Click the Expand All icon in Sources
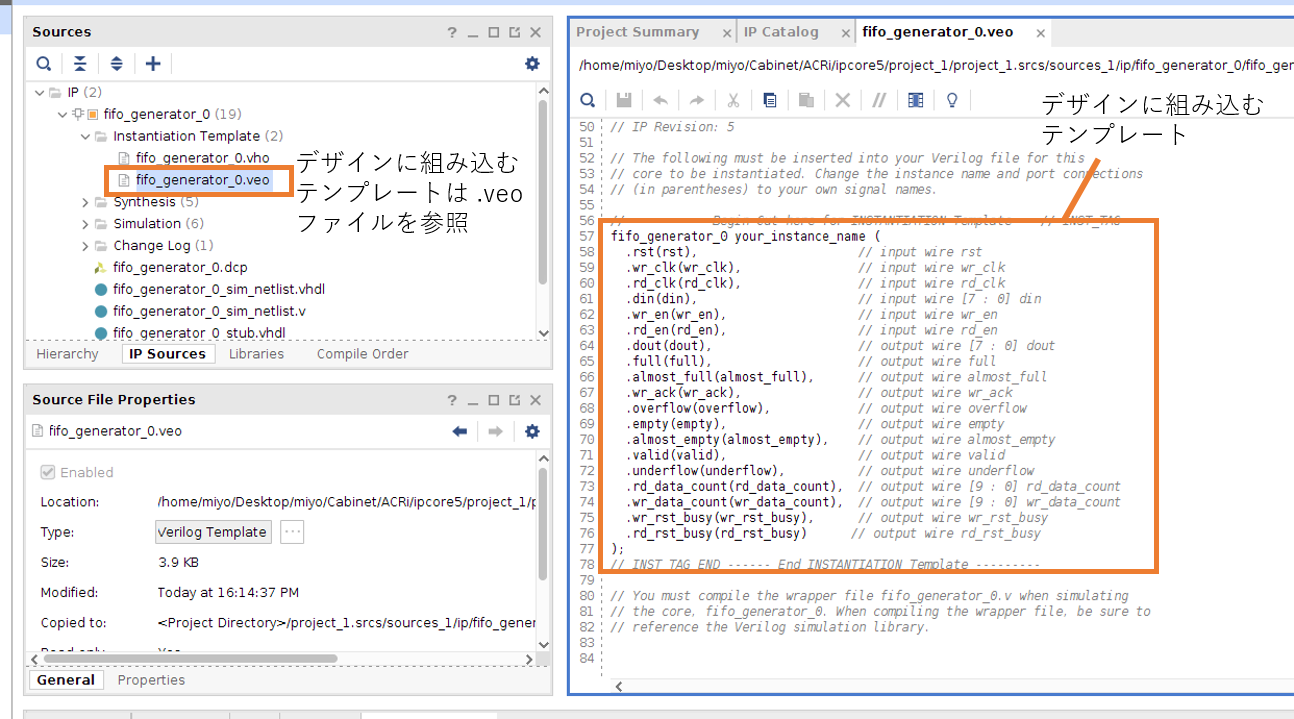1294x719 pixels. [116, 64]
